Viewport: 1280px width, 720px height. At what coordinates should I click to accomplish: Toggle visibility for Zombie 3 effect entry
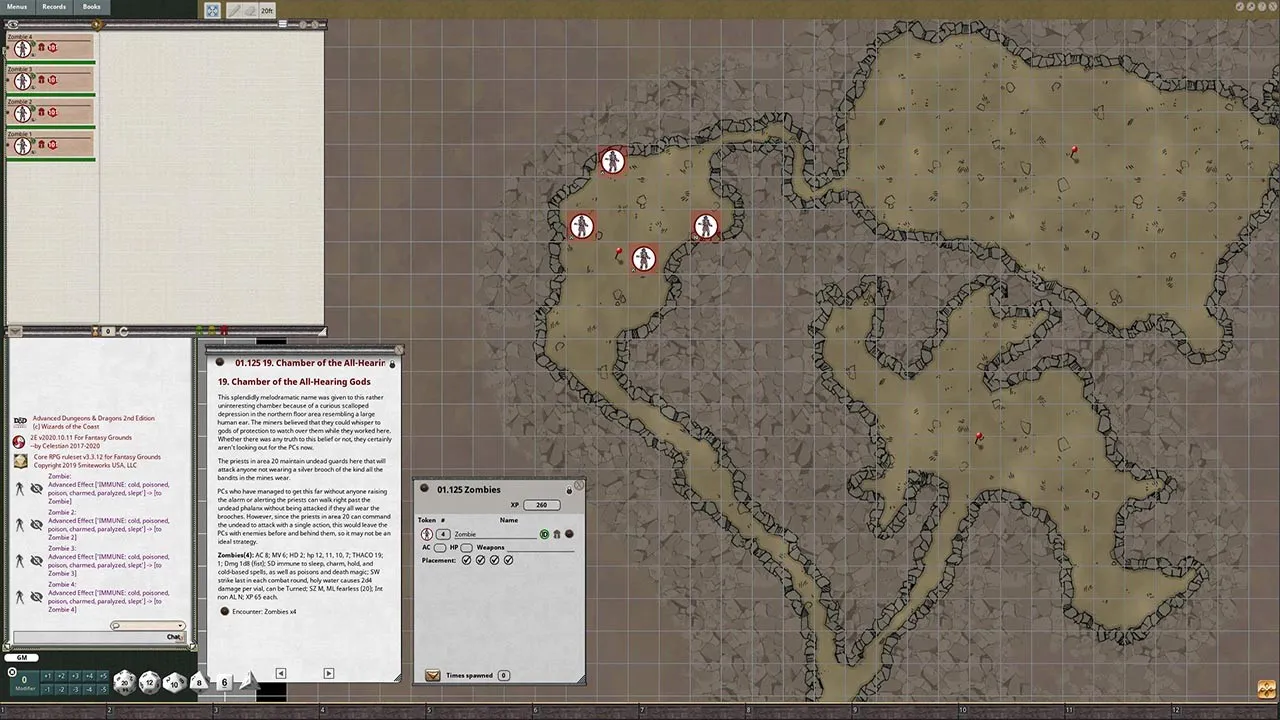tap(36, 561)
